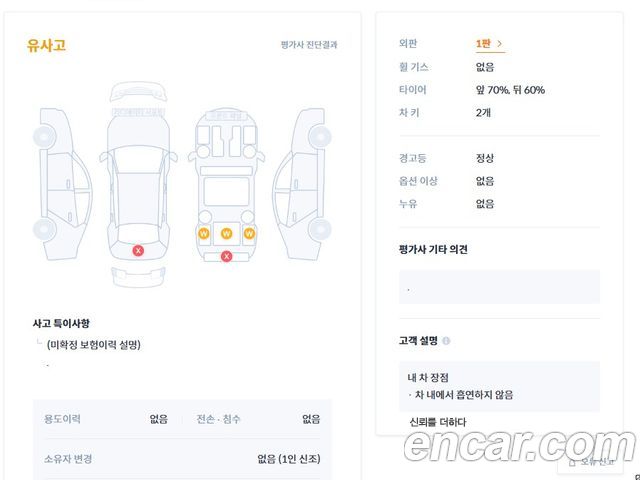
Task: Click the red X marker on the trunk lid
Action: point(138,250)
